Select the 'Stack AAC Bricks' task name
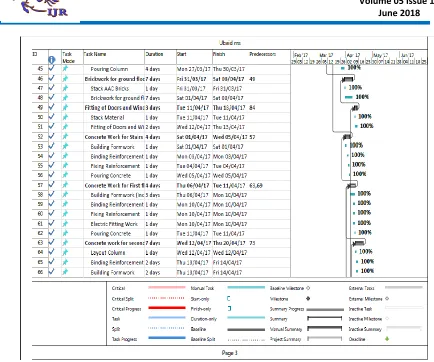This screenshot has width=434, height=362. (x=110, y=88)
